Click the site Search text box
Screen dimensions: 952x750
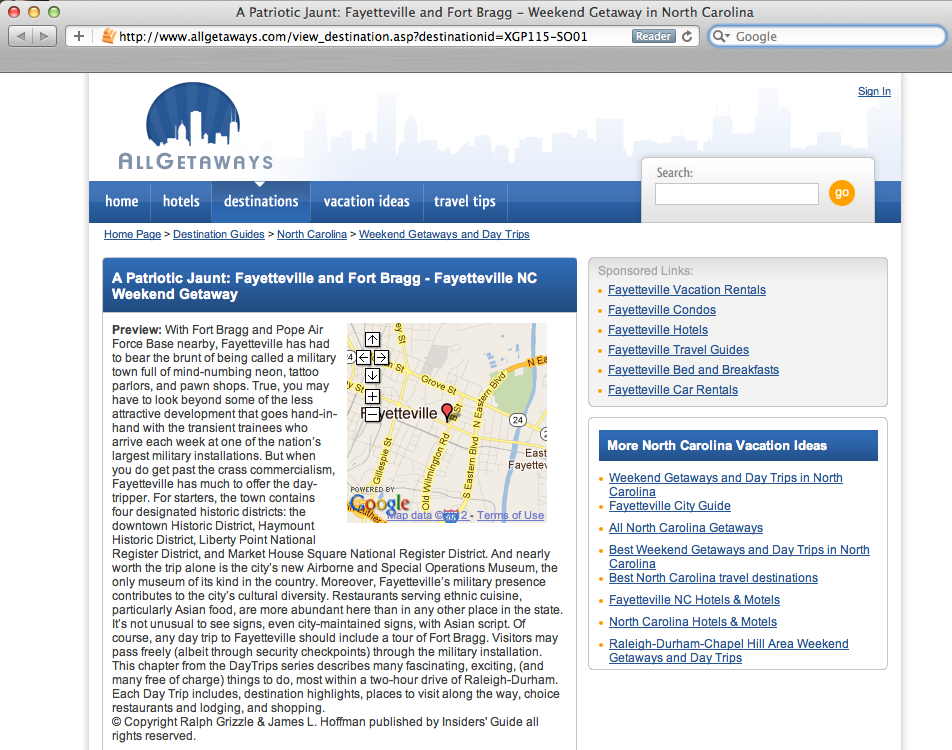coord(736,194)
